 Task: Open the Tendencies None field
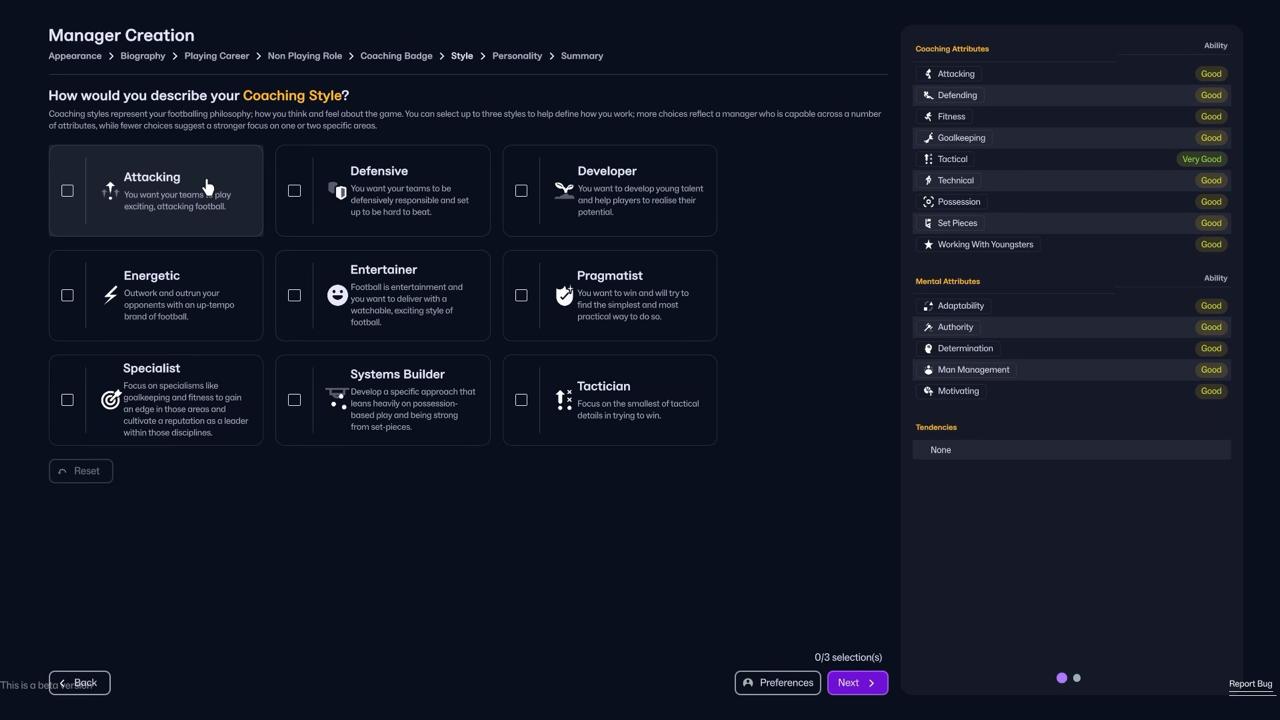point(1071,450)
